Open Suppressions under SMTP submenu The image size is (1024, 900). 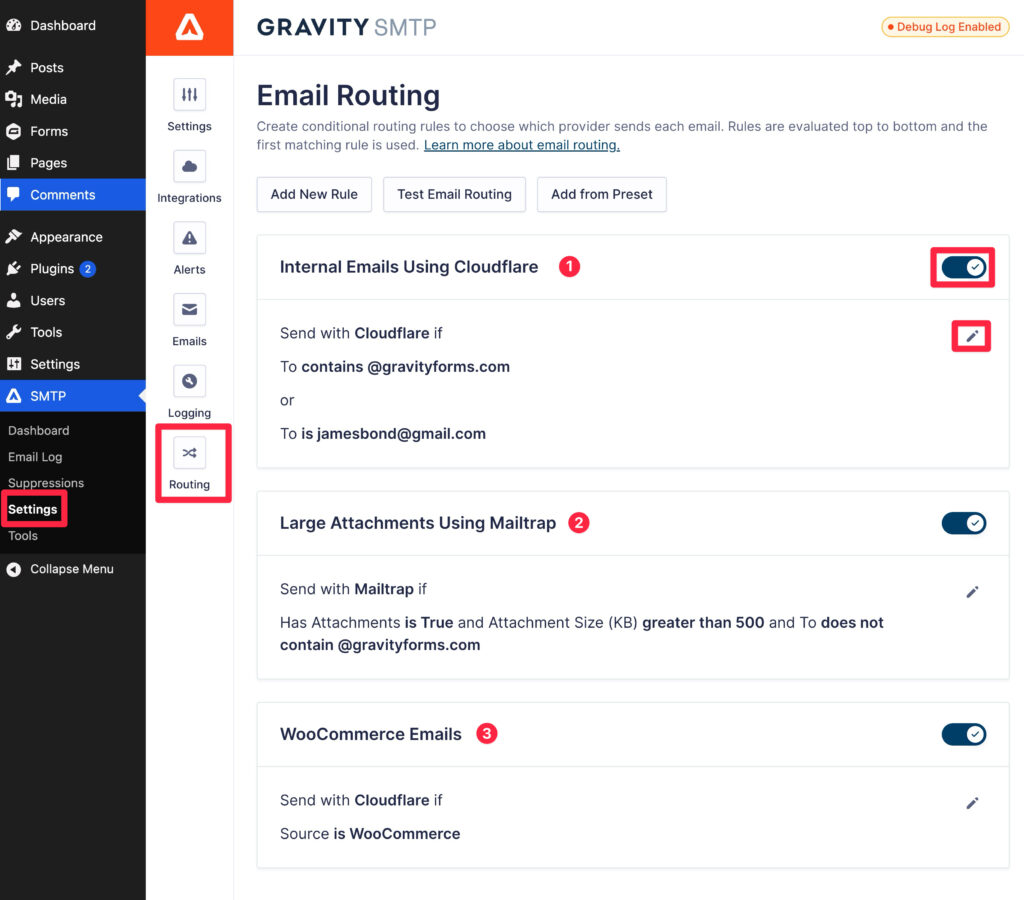coord(46,483)
